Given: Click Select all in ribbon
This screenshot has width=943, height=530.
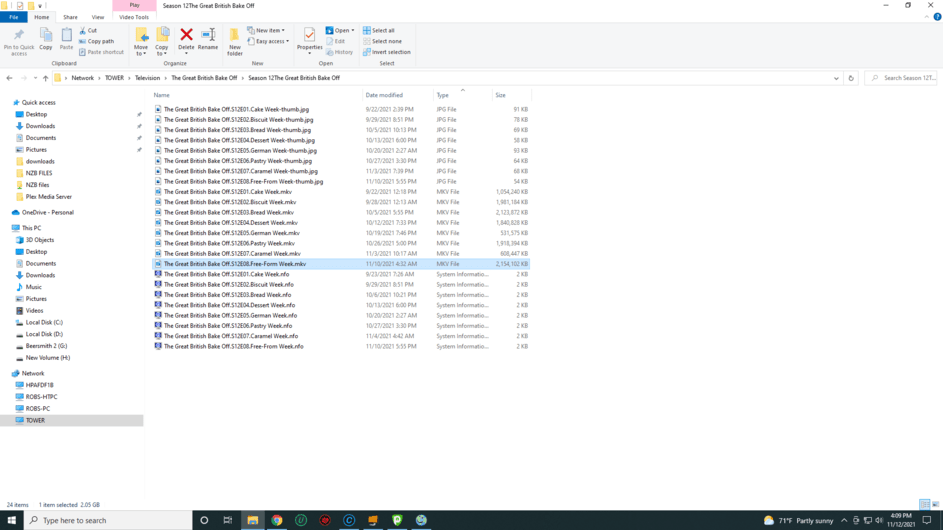Looking at the screenshot, I should pos(379,30).
